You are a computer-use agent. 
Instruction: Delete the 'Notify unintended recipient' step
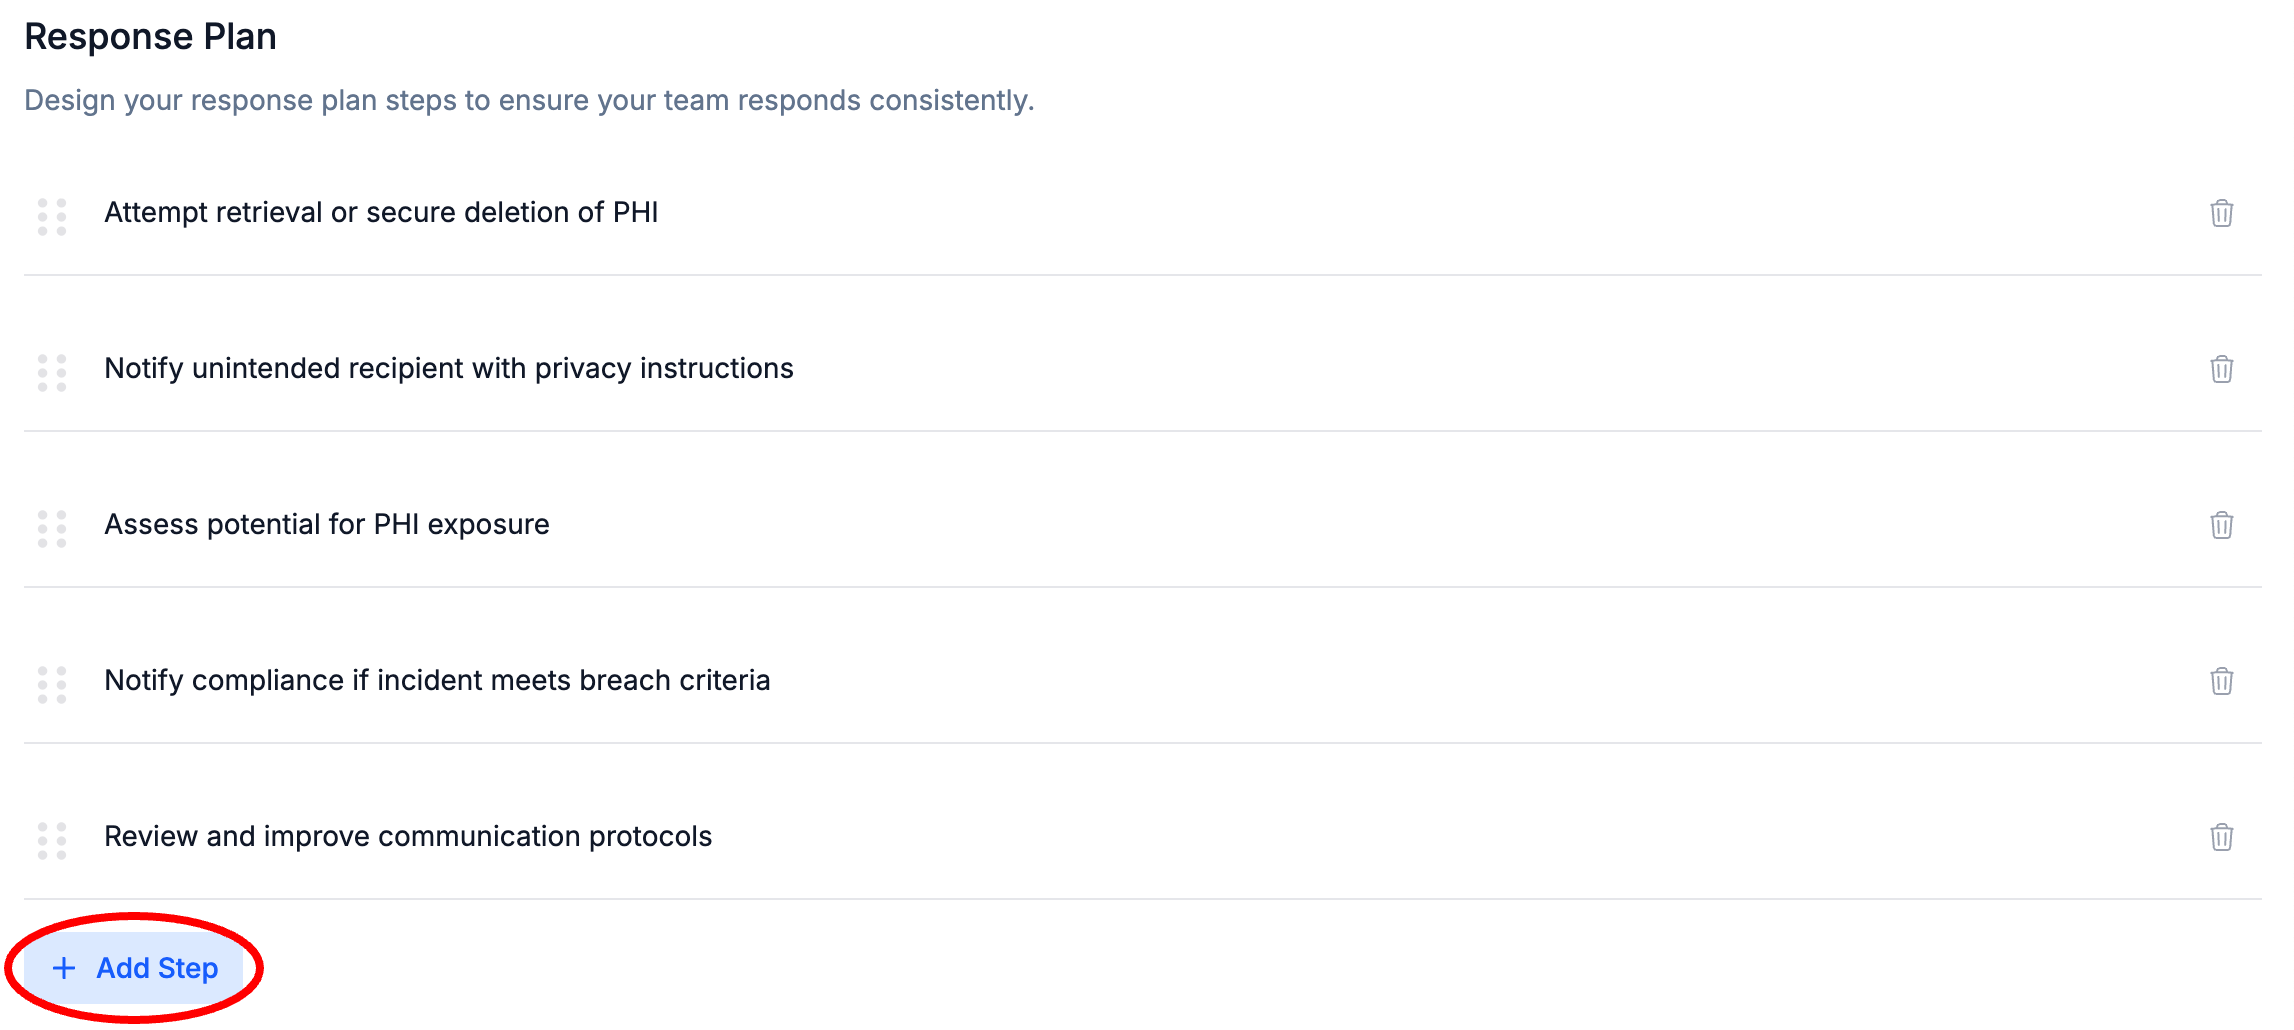(x=2221, y=369)
